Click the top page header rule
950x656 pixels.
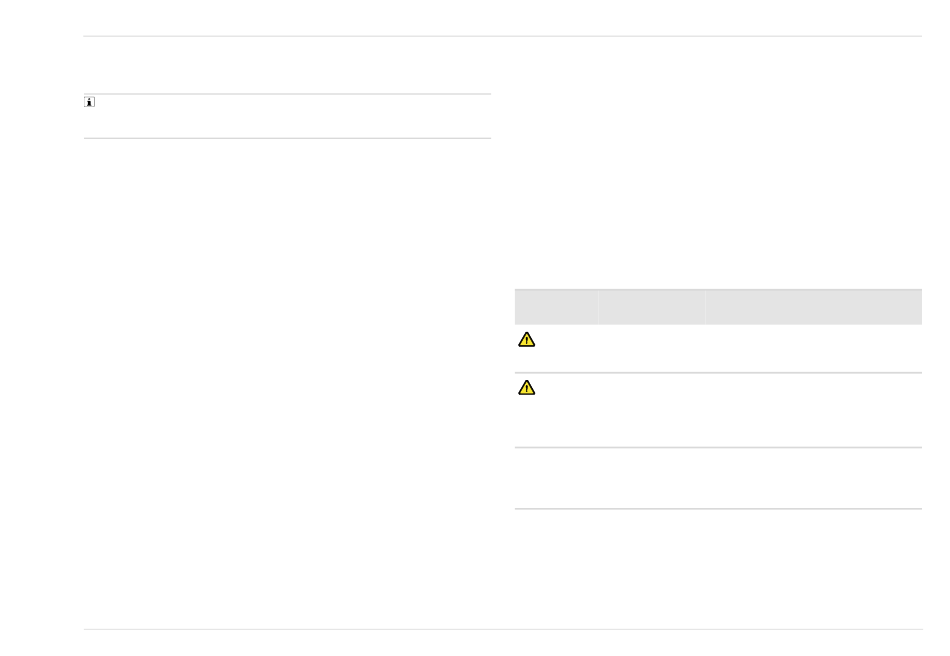pyautogui.click(x=503, y=36)
